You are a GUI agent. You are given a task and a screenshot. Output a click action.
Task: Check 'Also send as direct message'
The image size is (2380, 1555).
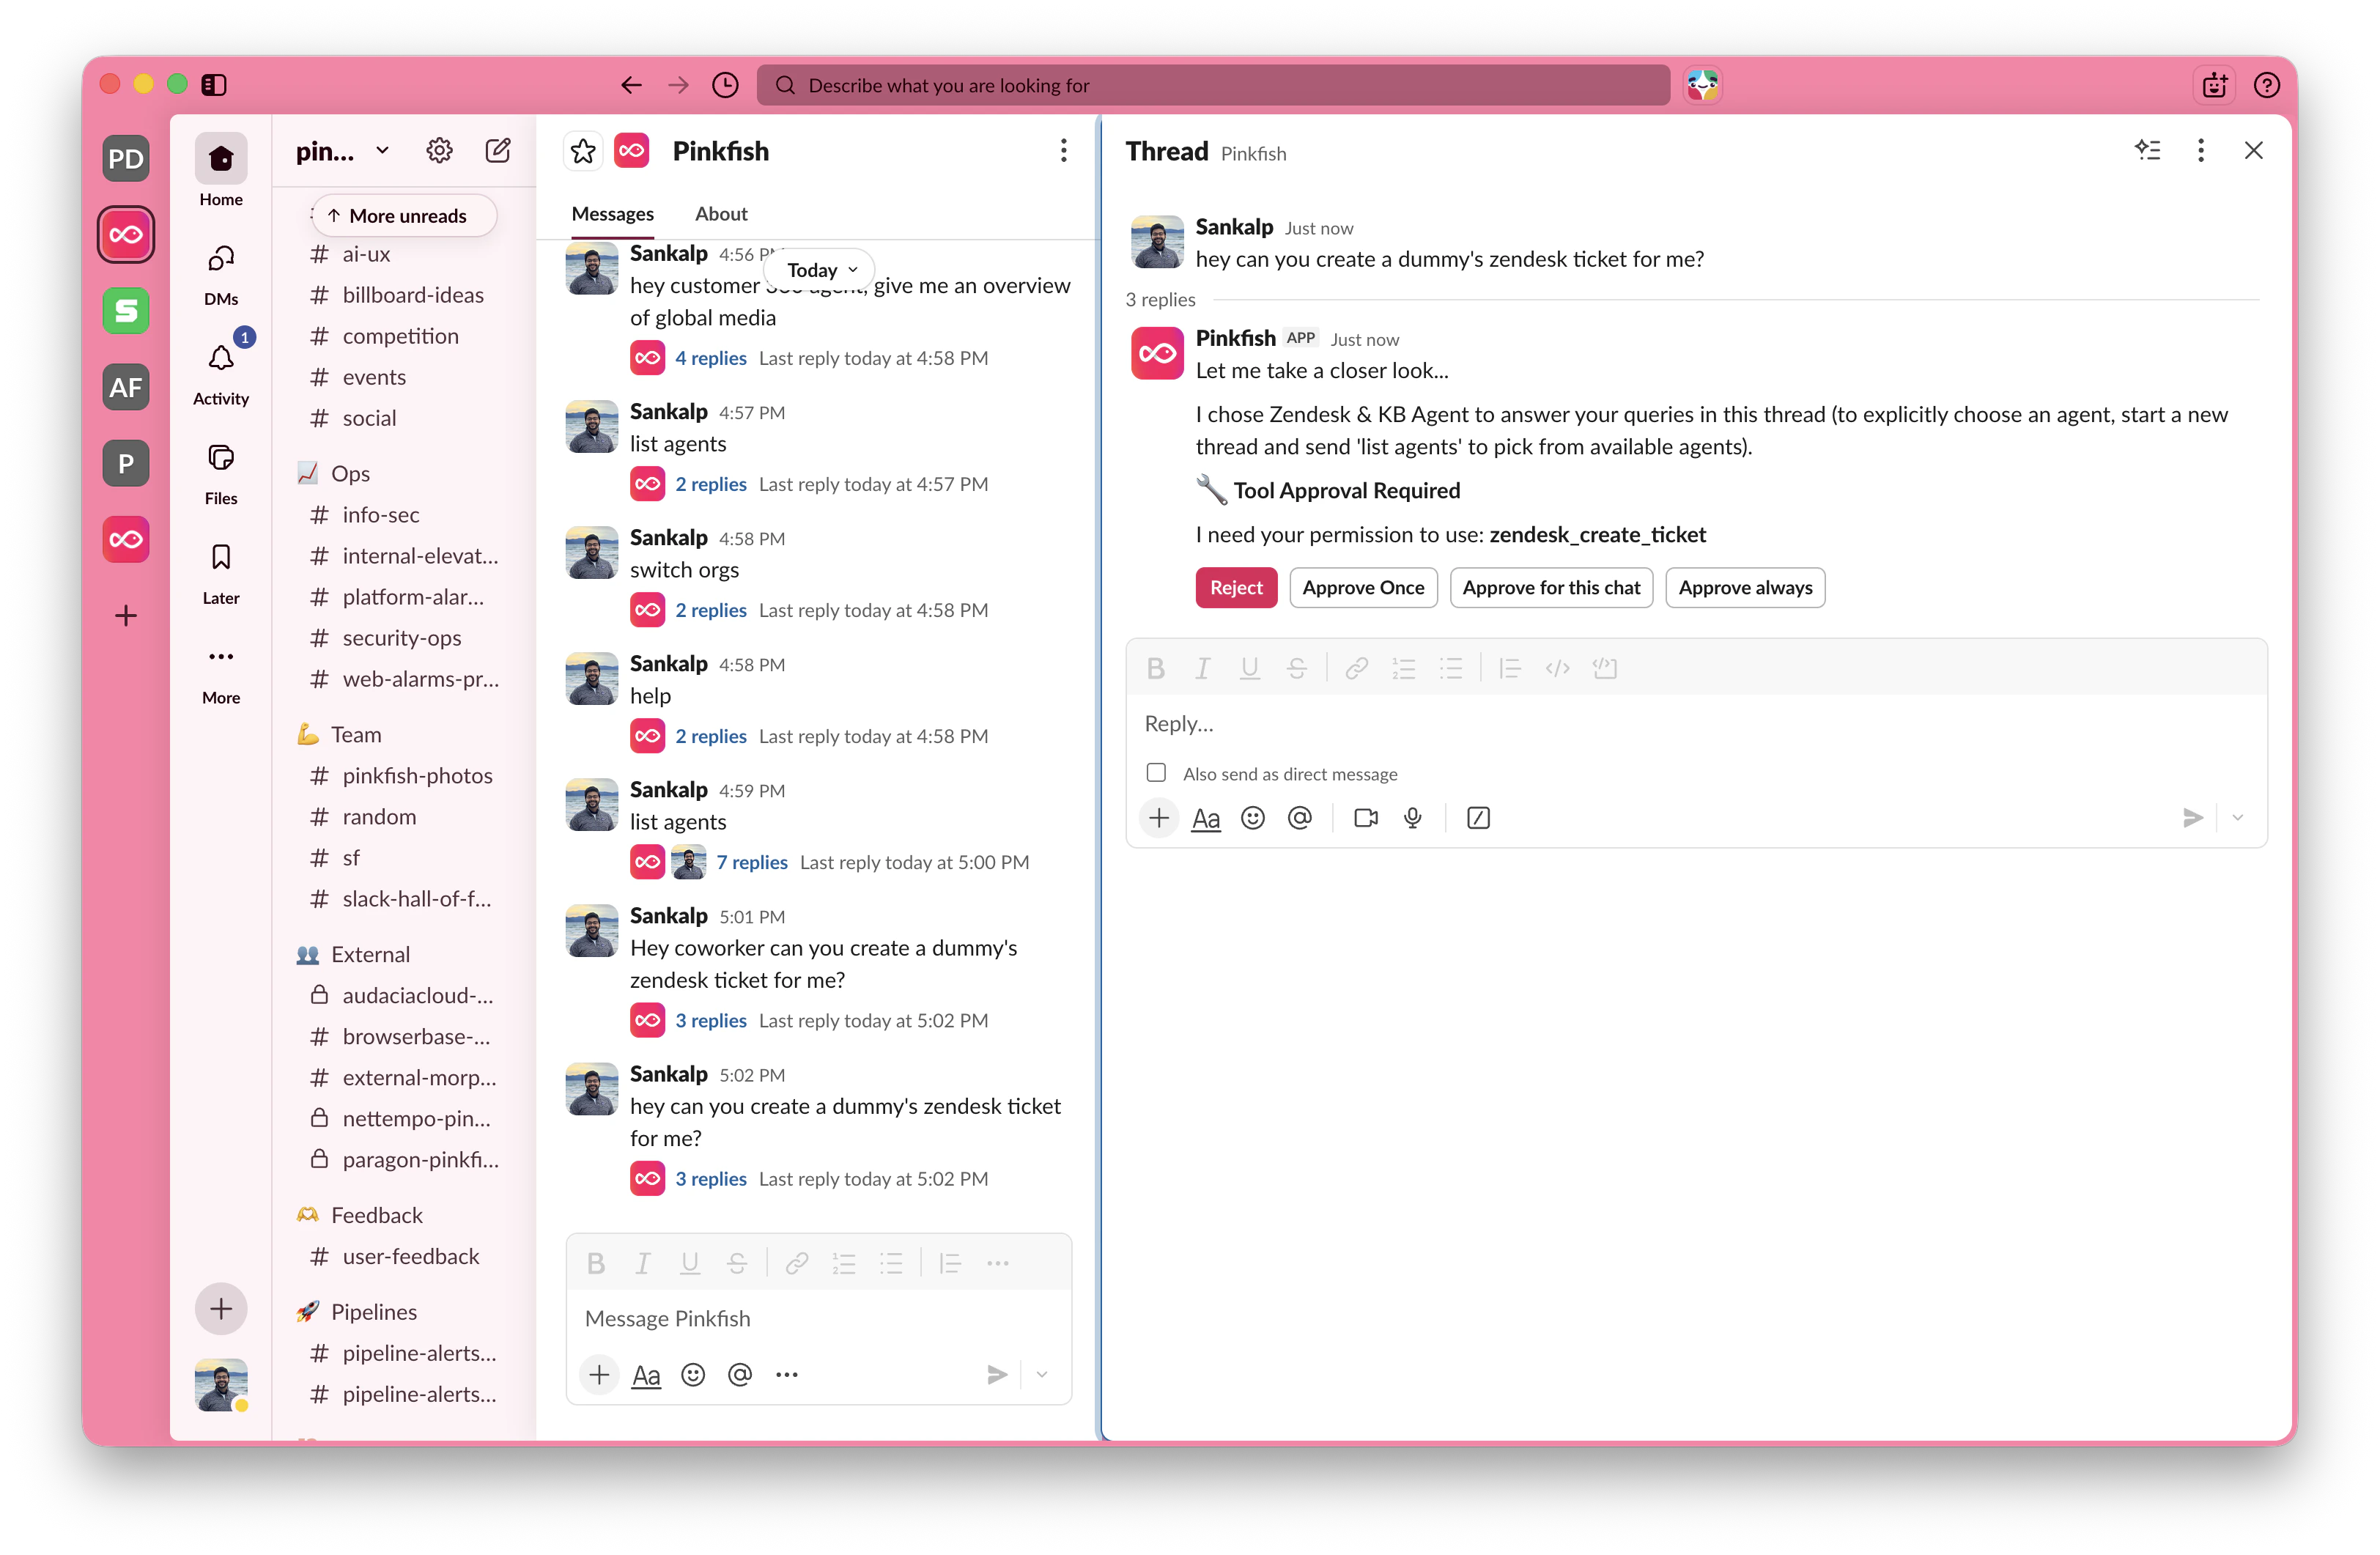1156,773
